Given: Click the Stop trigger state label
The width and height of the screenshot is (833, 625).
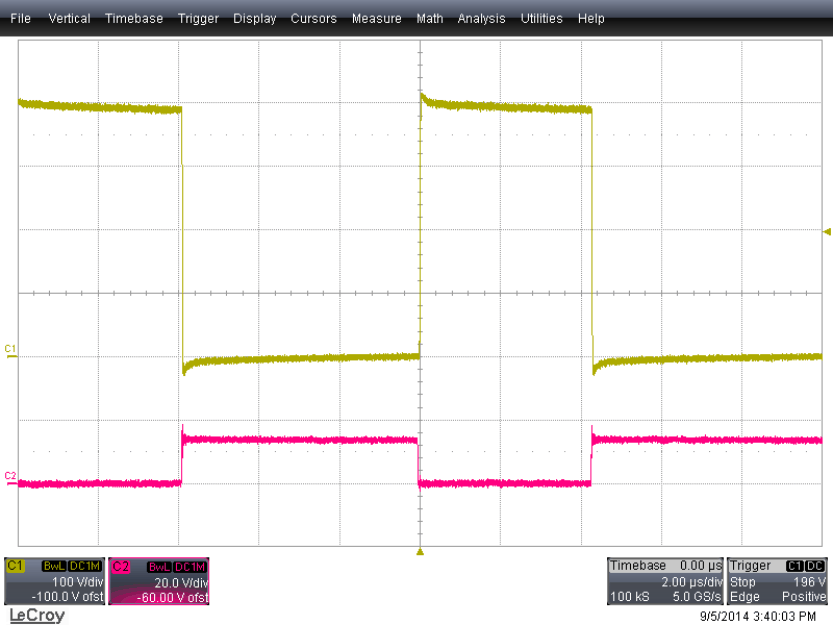Looking at the screenshot, I should (743, 582).
